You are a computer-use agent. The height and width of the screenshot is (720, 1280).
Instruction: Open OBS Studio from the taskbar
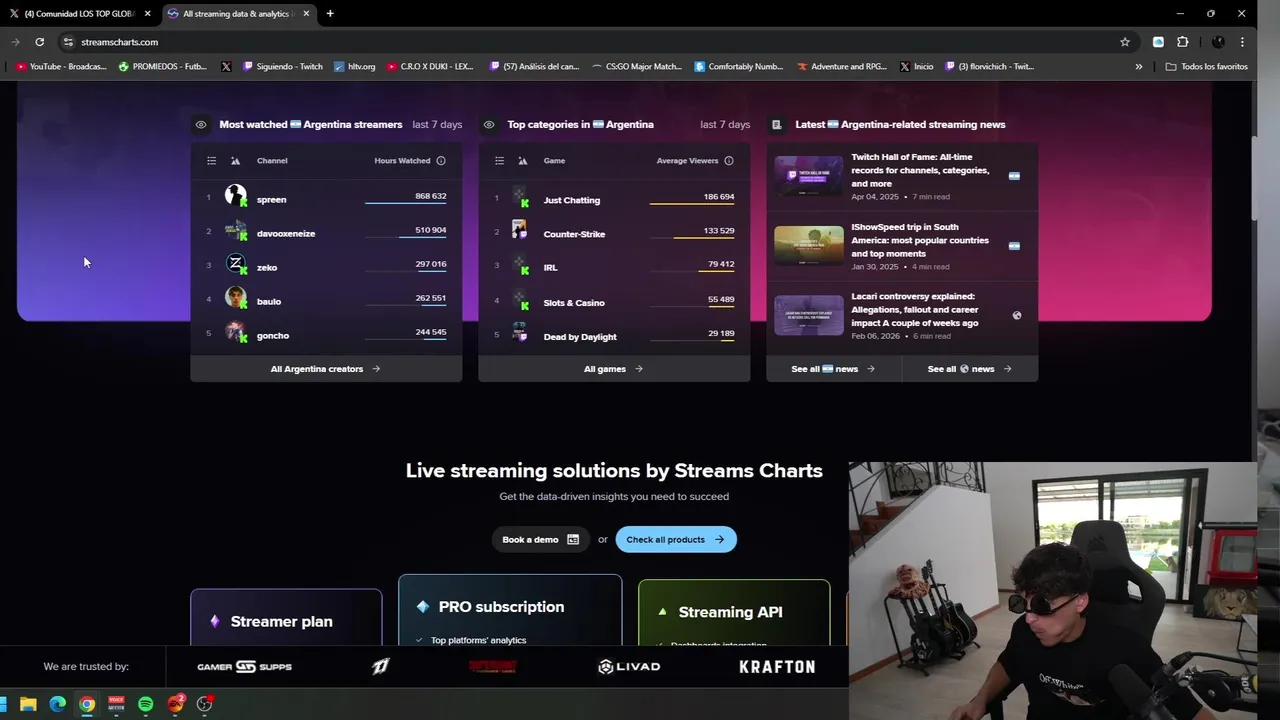(205, 704)
